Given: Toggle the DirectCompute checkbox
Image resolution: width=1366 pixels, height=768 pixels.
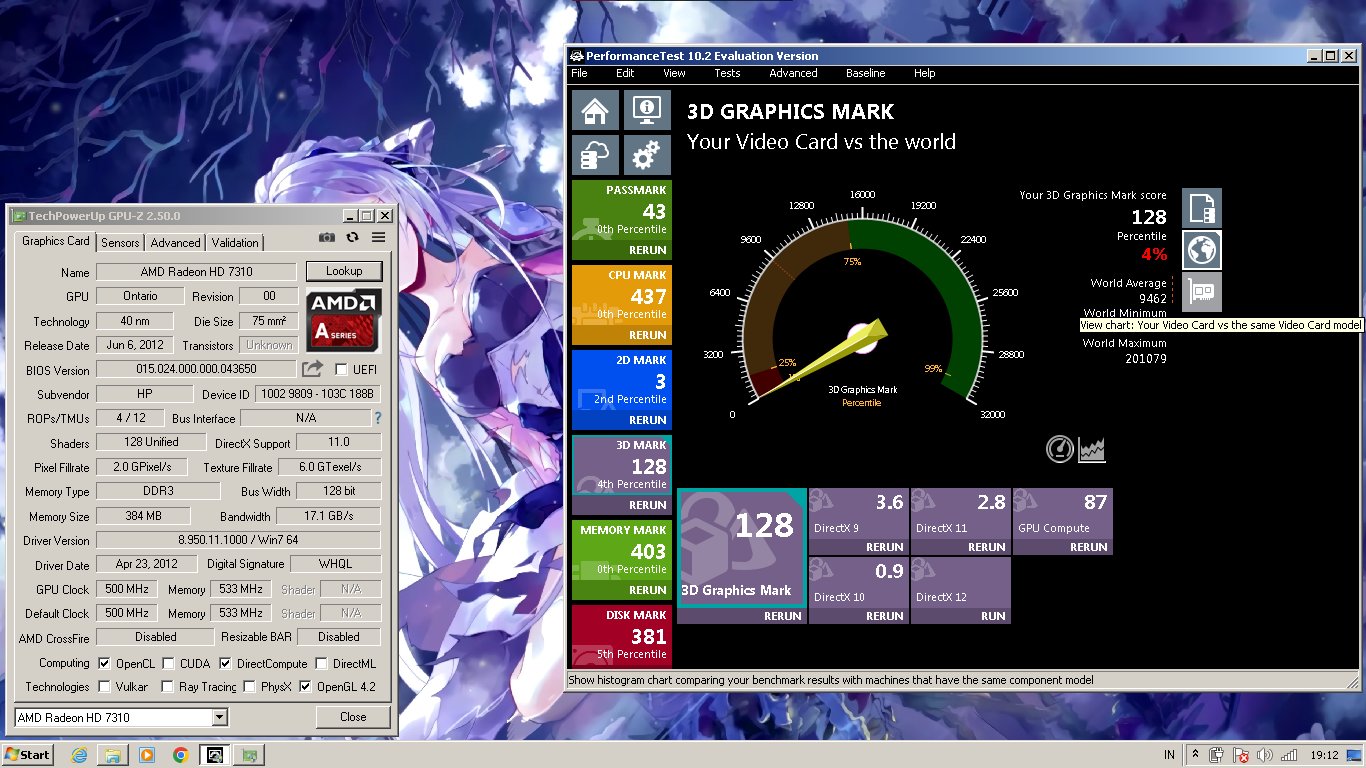Looking at the screenshot, I should [x=225, y=663].
